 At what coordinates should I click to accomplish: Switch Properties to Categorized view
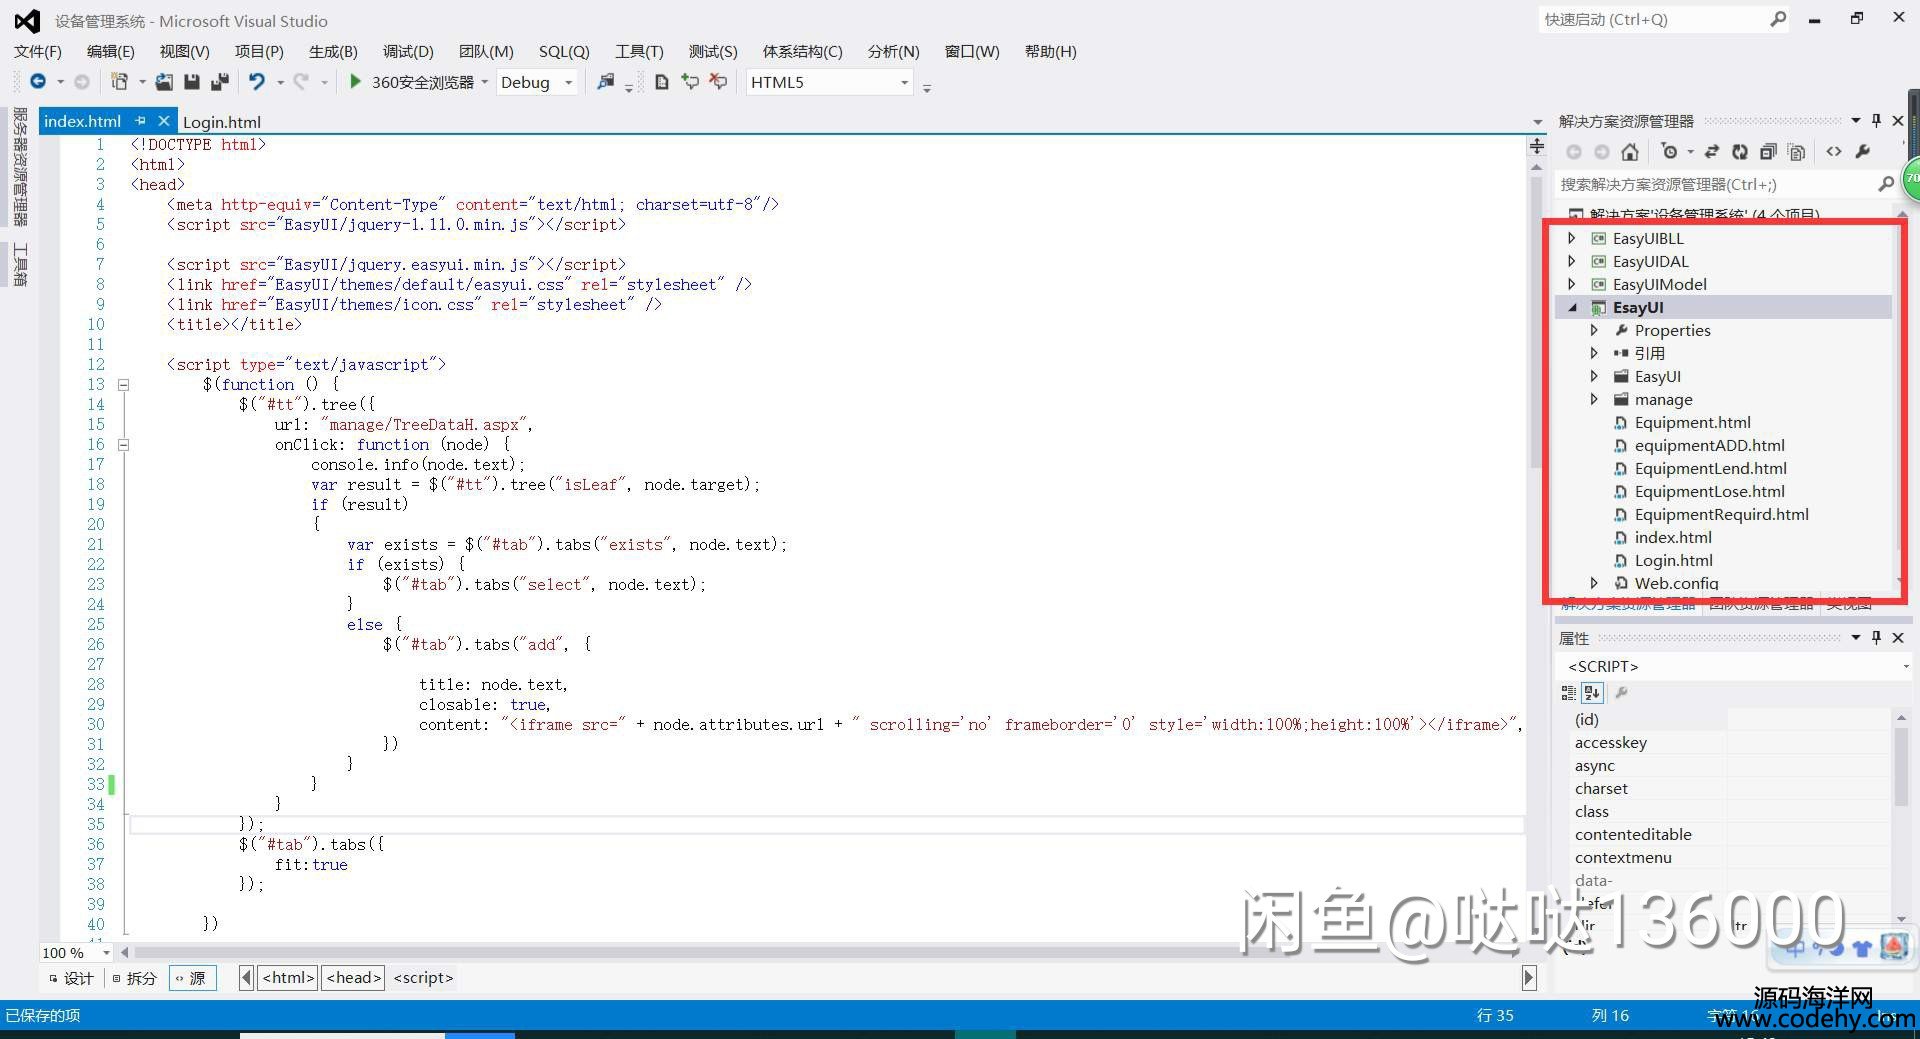point(1568,692)
